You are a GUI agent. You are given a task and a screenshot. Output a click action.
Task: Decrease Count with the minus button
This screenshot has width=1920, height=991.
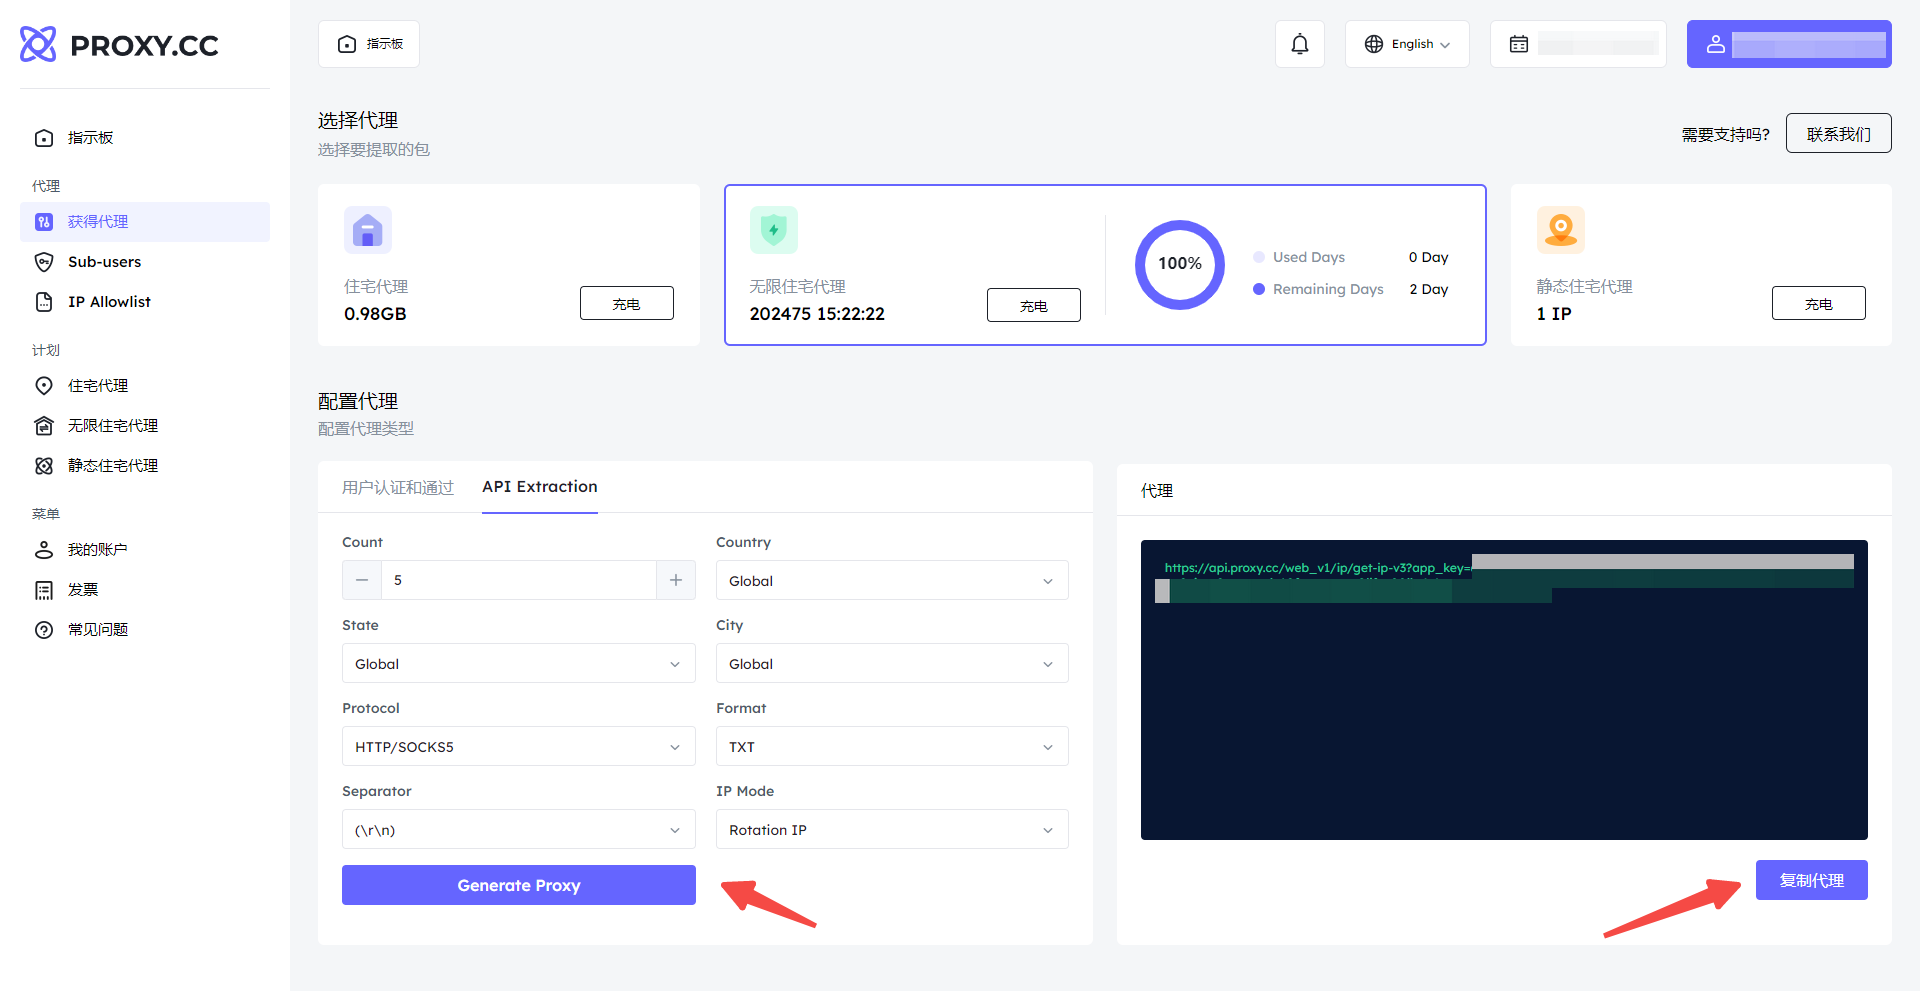362,580
